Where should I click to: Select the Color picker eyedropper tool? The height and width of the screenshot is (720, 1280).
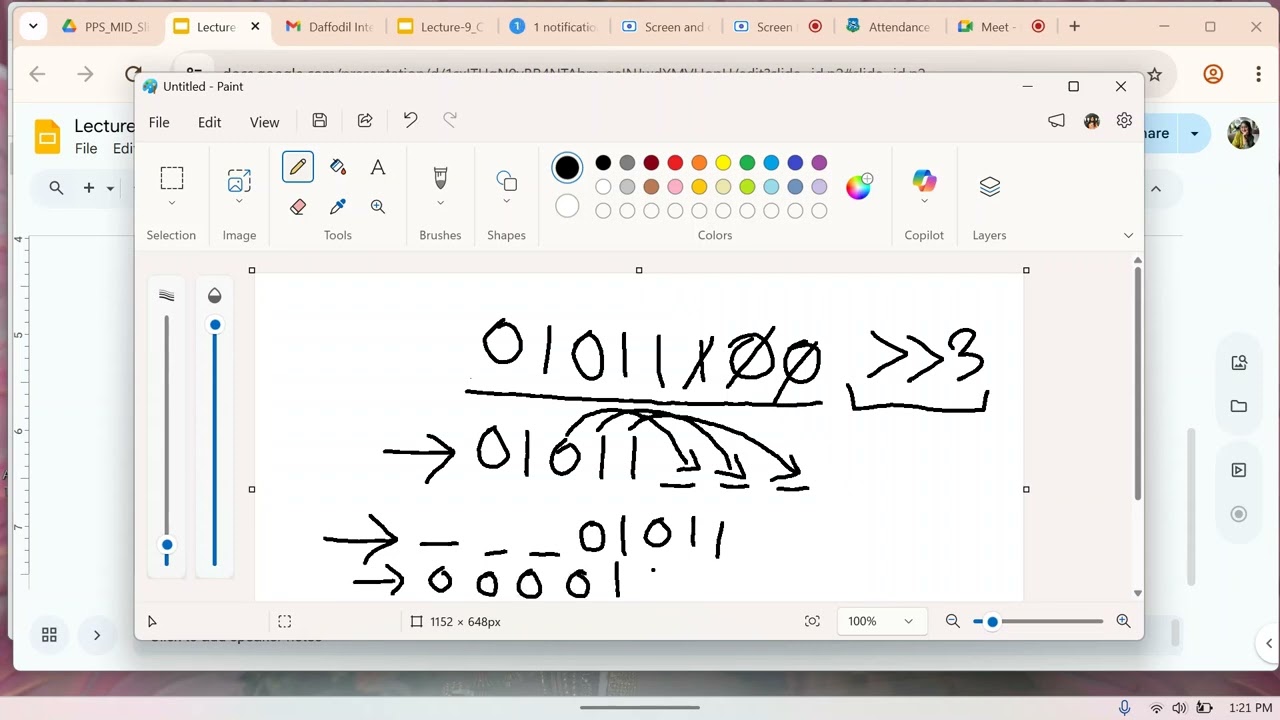tap(338, 207)
